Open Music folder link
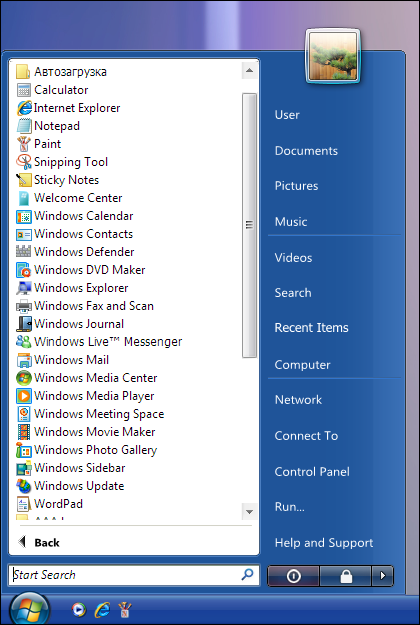 (x=291, y=222)
